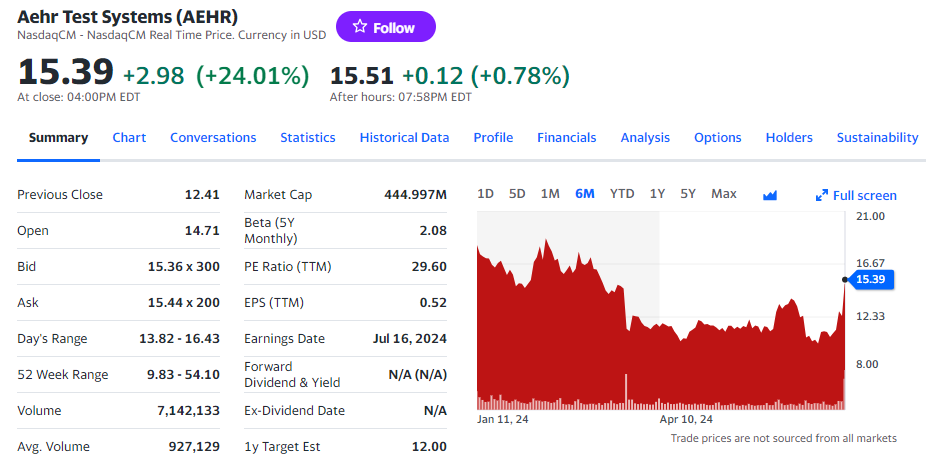This screenshot has width=926, height=474.
Task: Click the after hours price 15.51
Action: point(361,76)
